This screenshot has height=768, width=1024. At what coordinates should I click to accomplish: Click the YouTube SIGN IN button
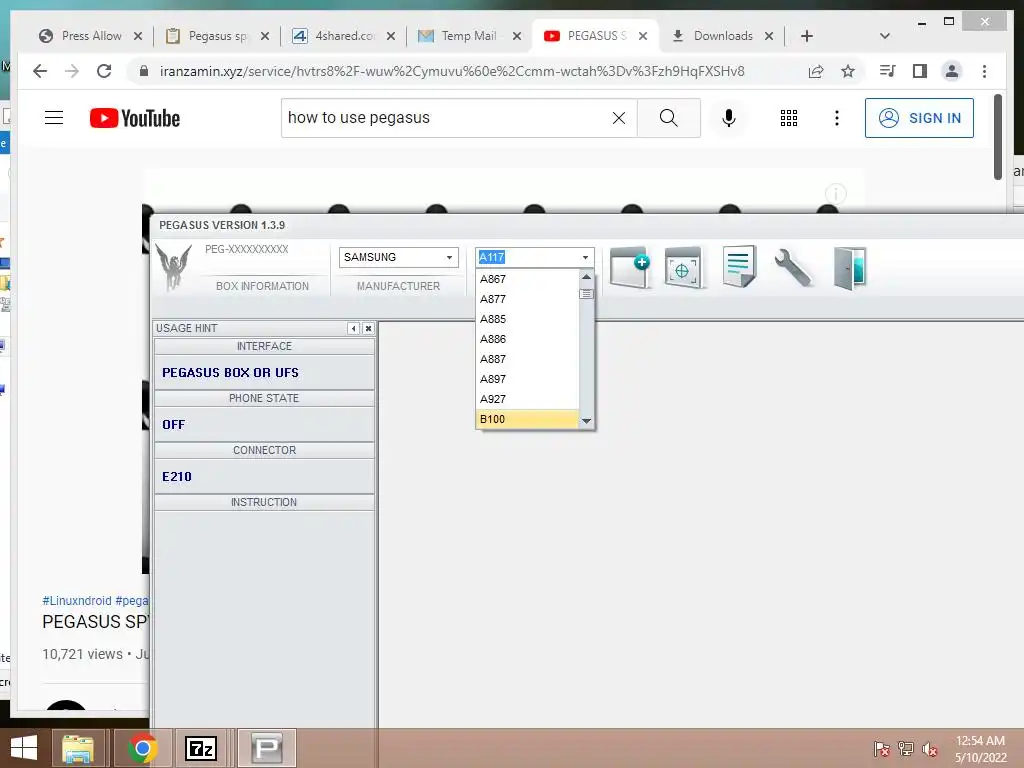click(920, 118)
